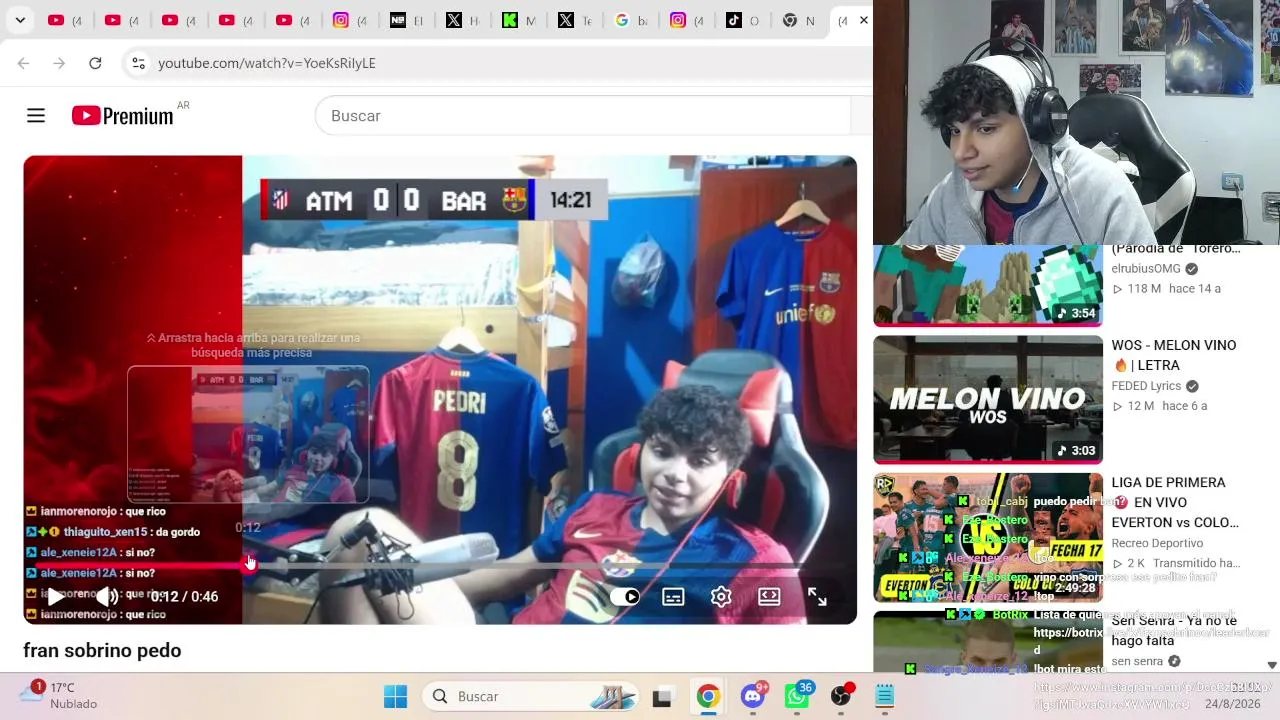The width and height of the screenshot is (1280, 720).
Task: Open the Kick tab
Action: (519, 20)
